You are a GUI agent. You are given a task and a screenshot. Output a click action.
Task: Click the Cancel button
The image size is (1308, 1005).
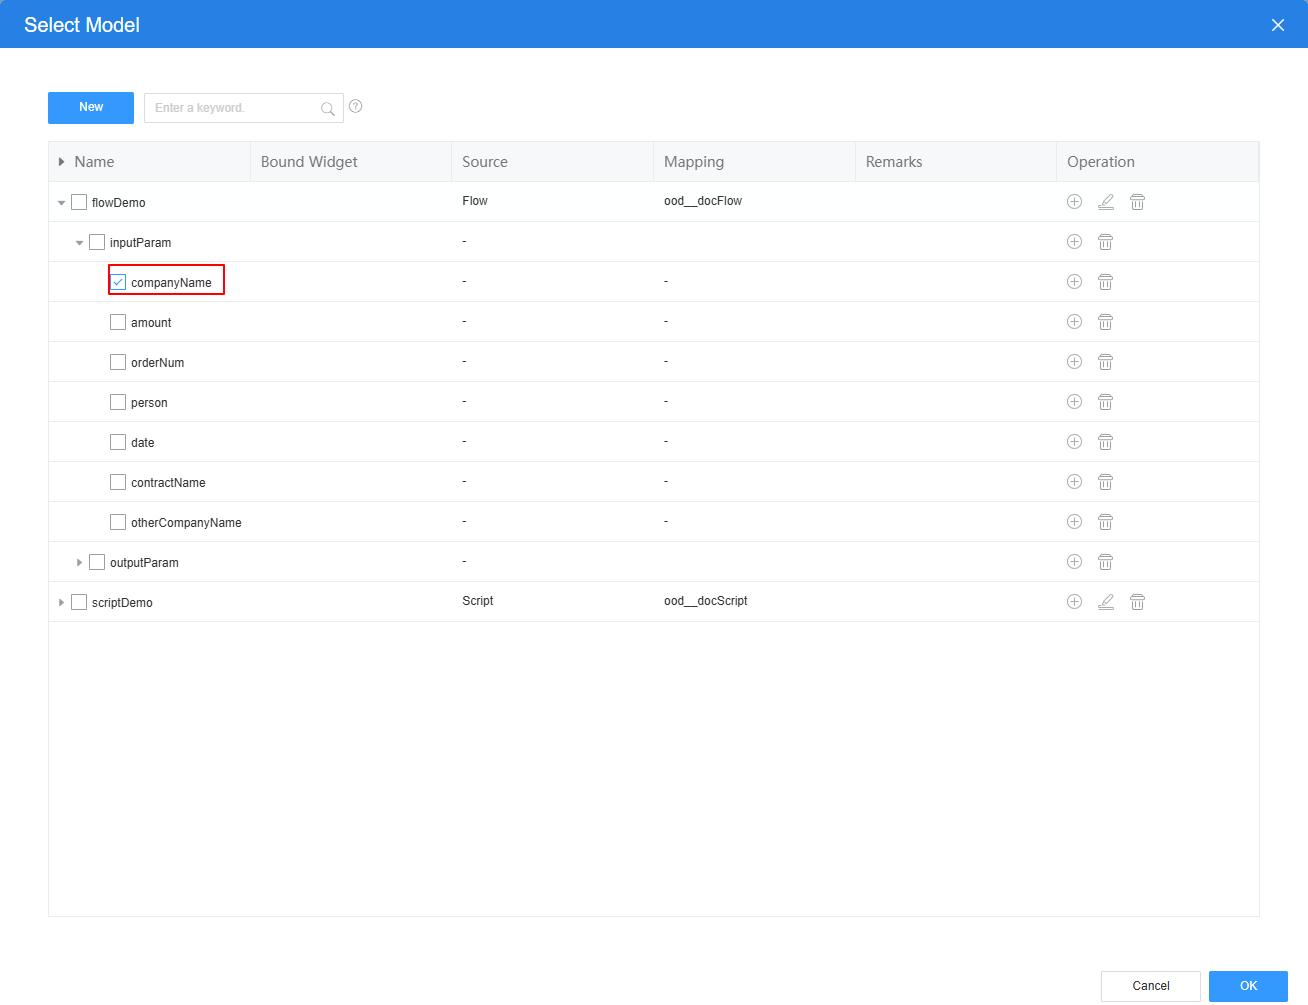point(1150,986)
